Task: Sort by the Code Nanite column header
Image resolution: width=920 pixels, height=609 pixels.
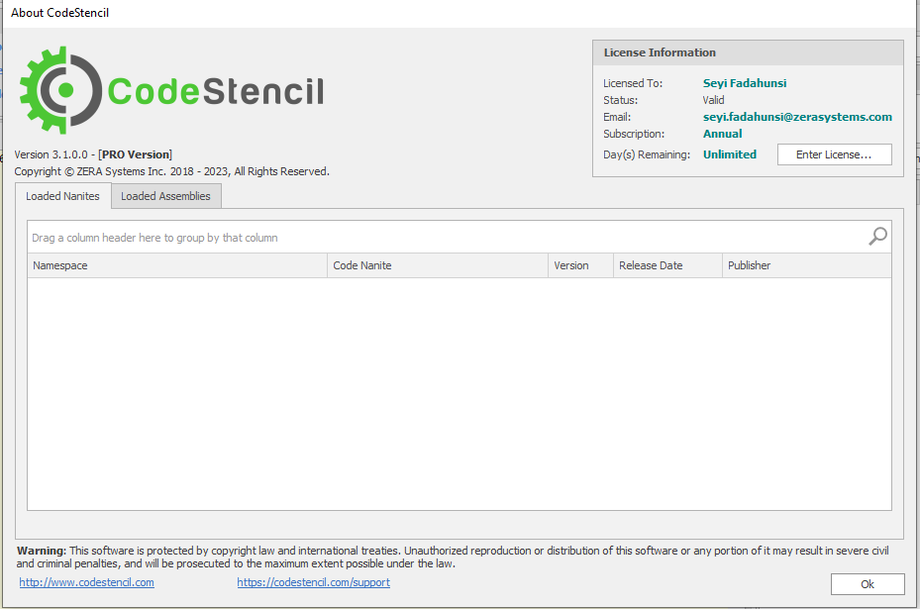Action: (438, 265)
